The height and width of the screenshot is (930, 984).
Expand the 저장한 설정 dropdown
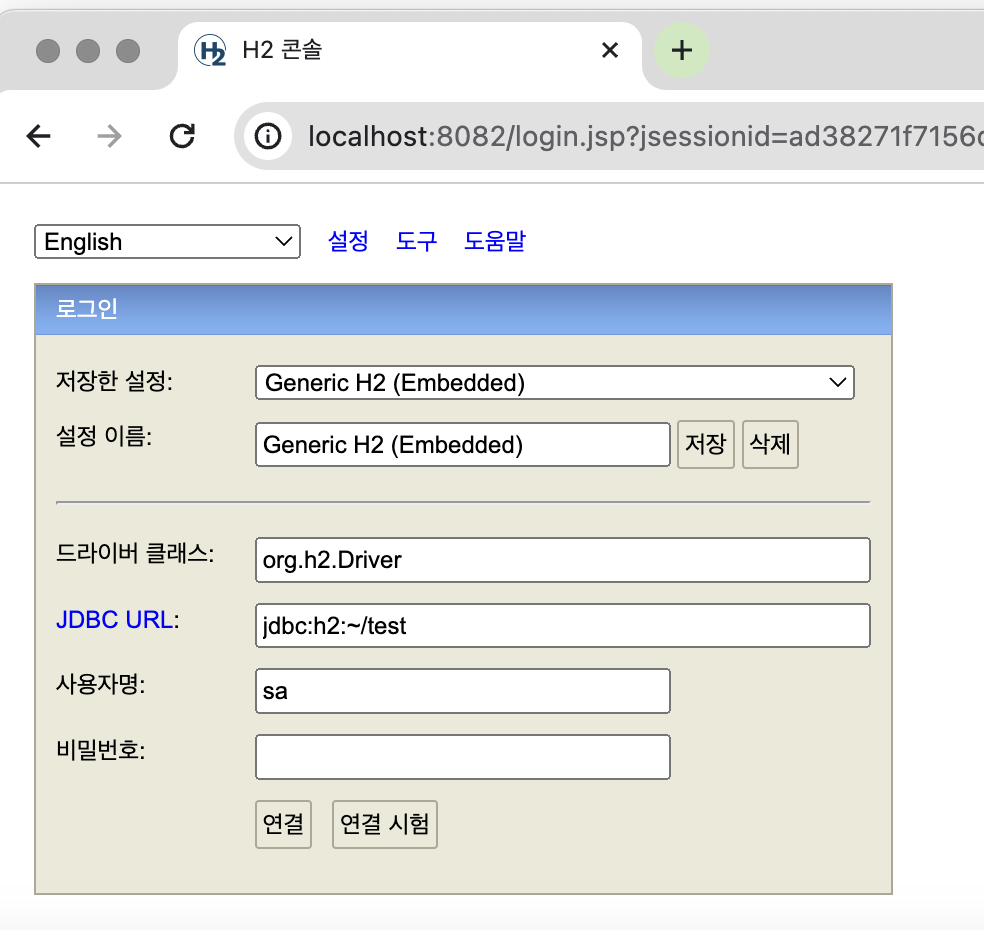555,383
